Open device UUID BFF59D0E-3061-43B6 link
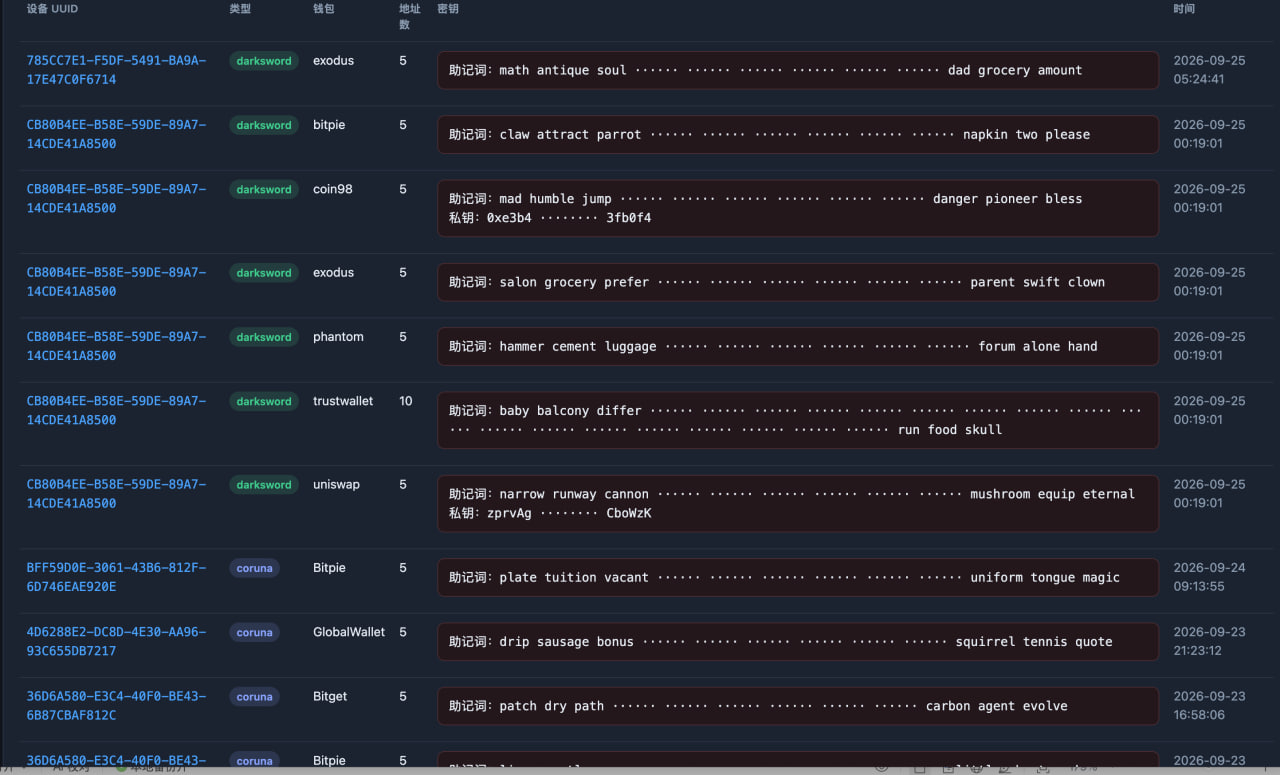Viewport: 1280px width, 775px height. 116,577
